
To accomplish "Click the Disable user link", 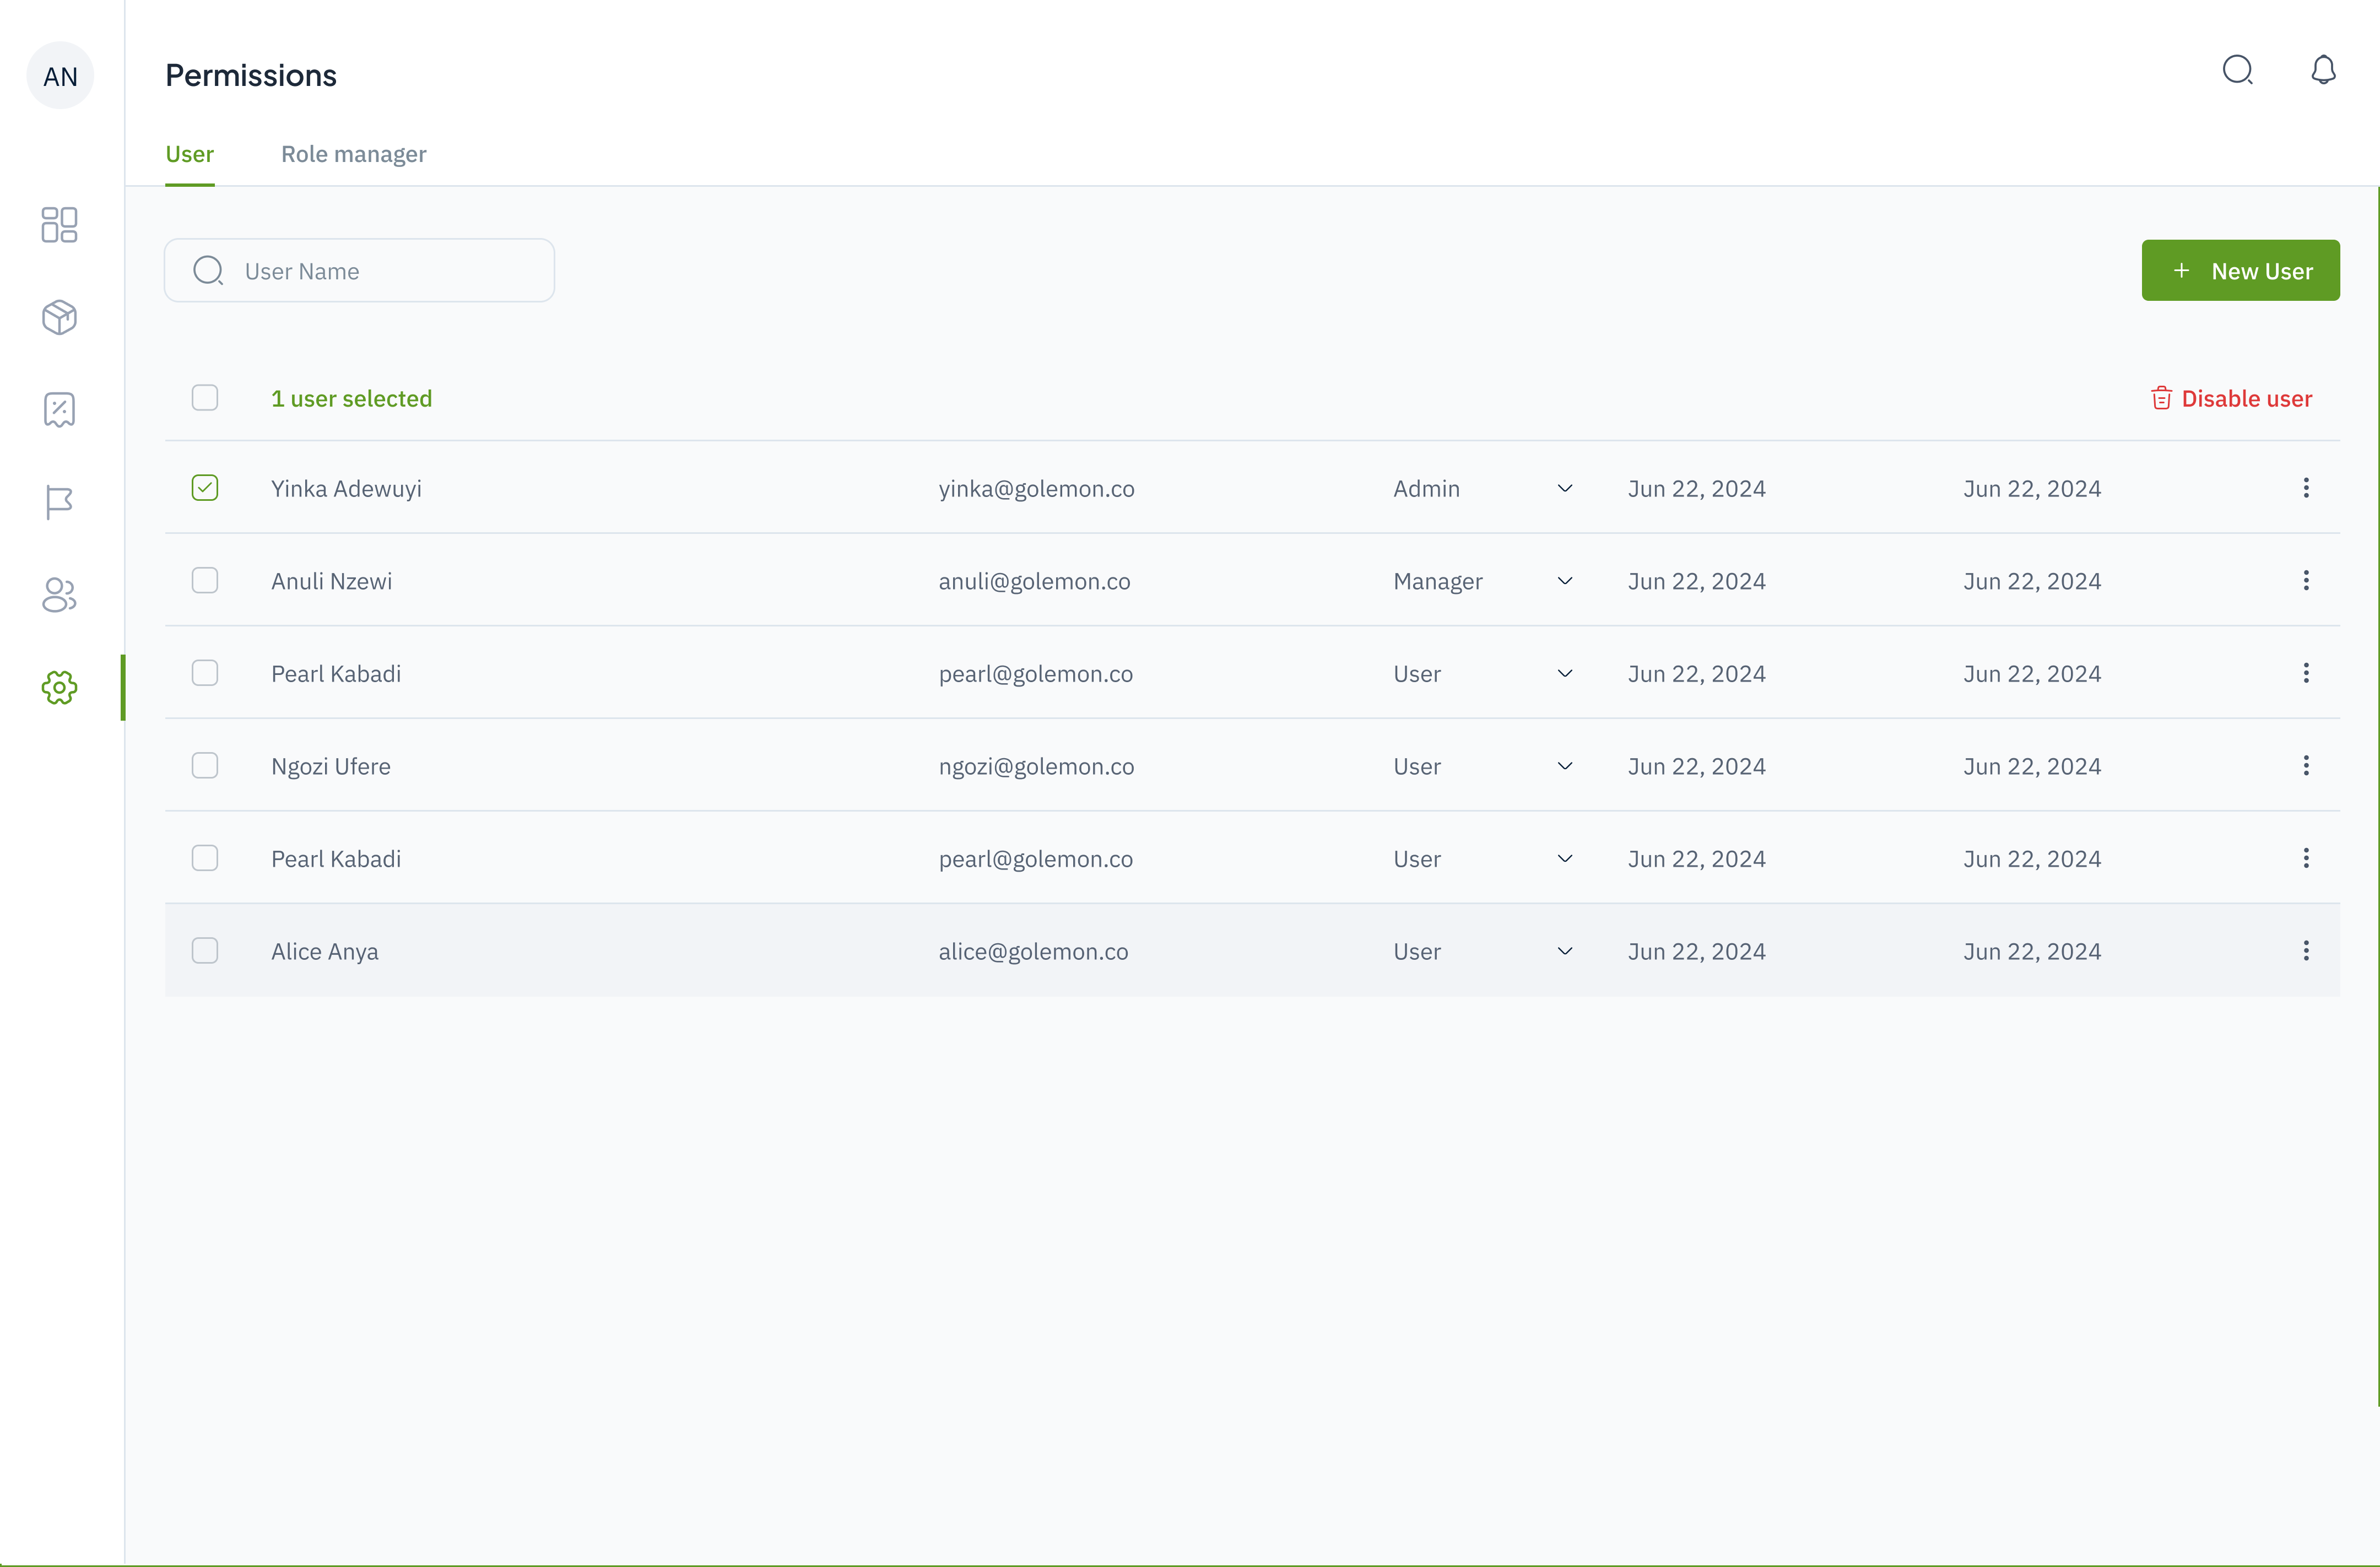I will point(2232,399).
